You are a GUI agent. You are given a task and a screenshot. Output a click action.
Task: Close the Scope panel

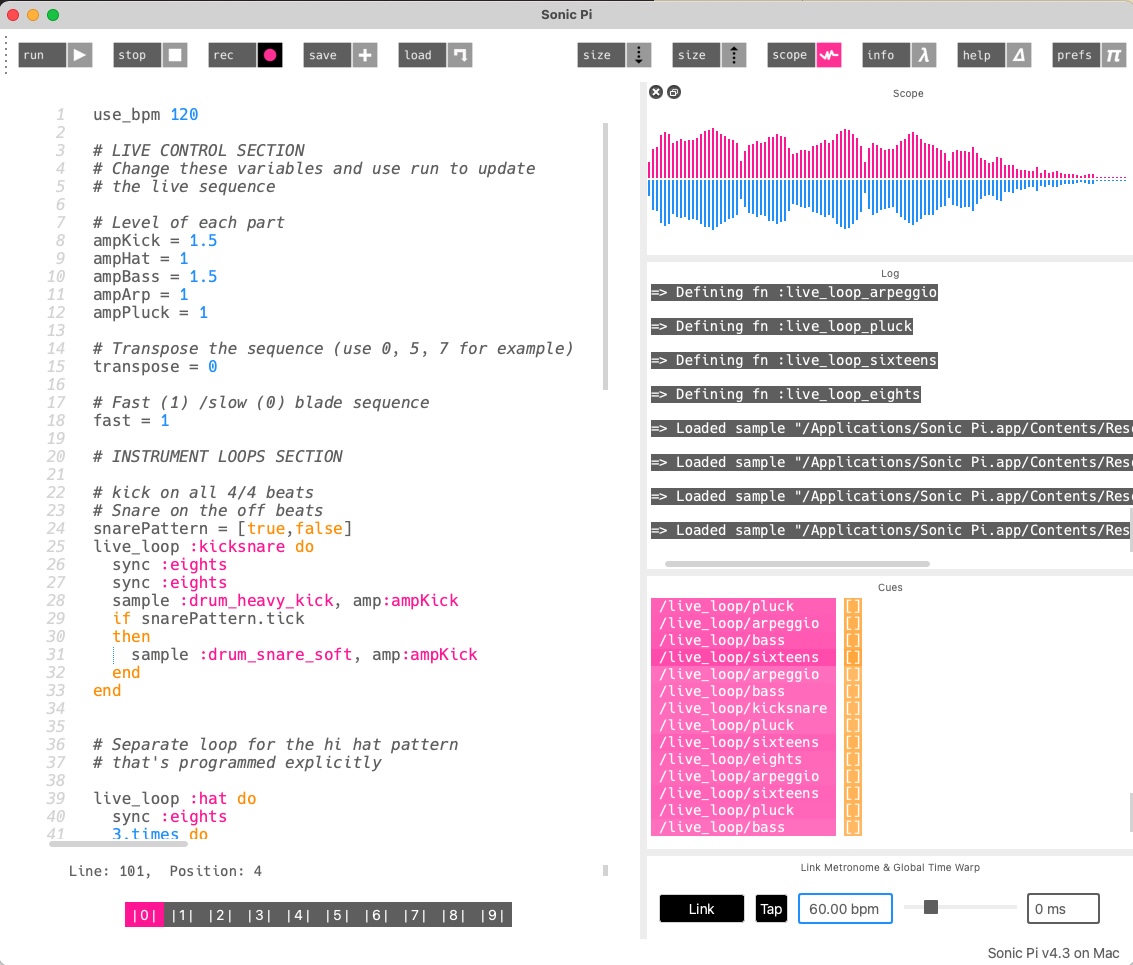click(655, 92)
